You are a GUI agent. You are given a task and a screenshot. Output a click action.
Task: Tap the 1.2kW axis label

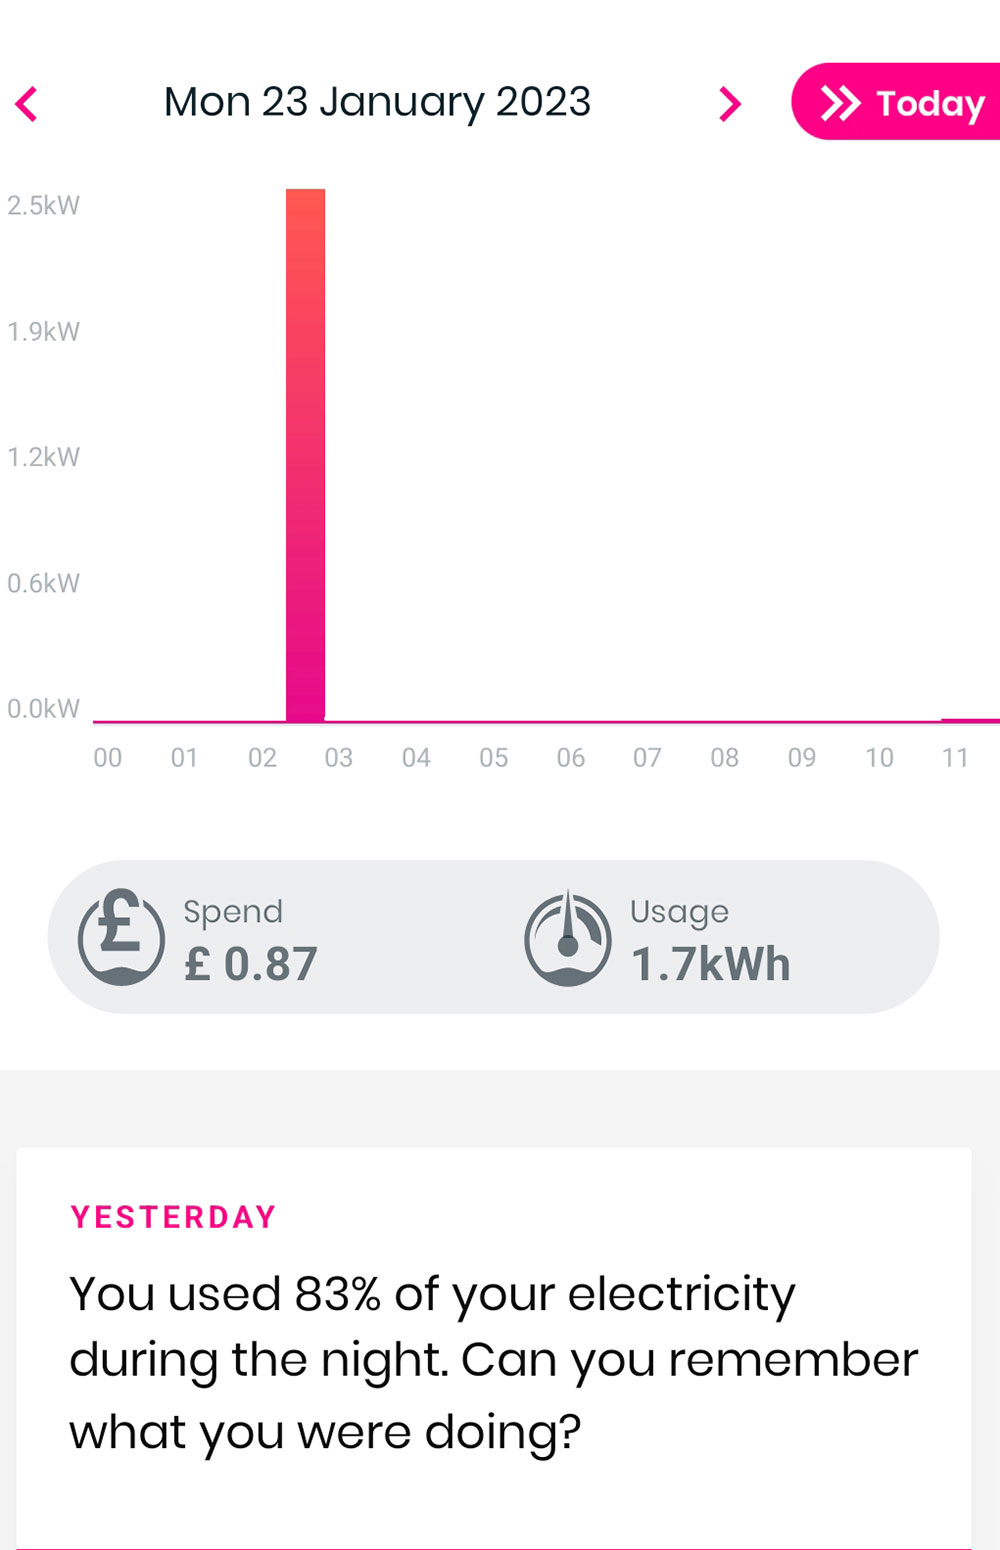43,457
